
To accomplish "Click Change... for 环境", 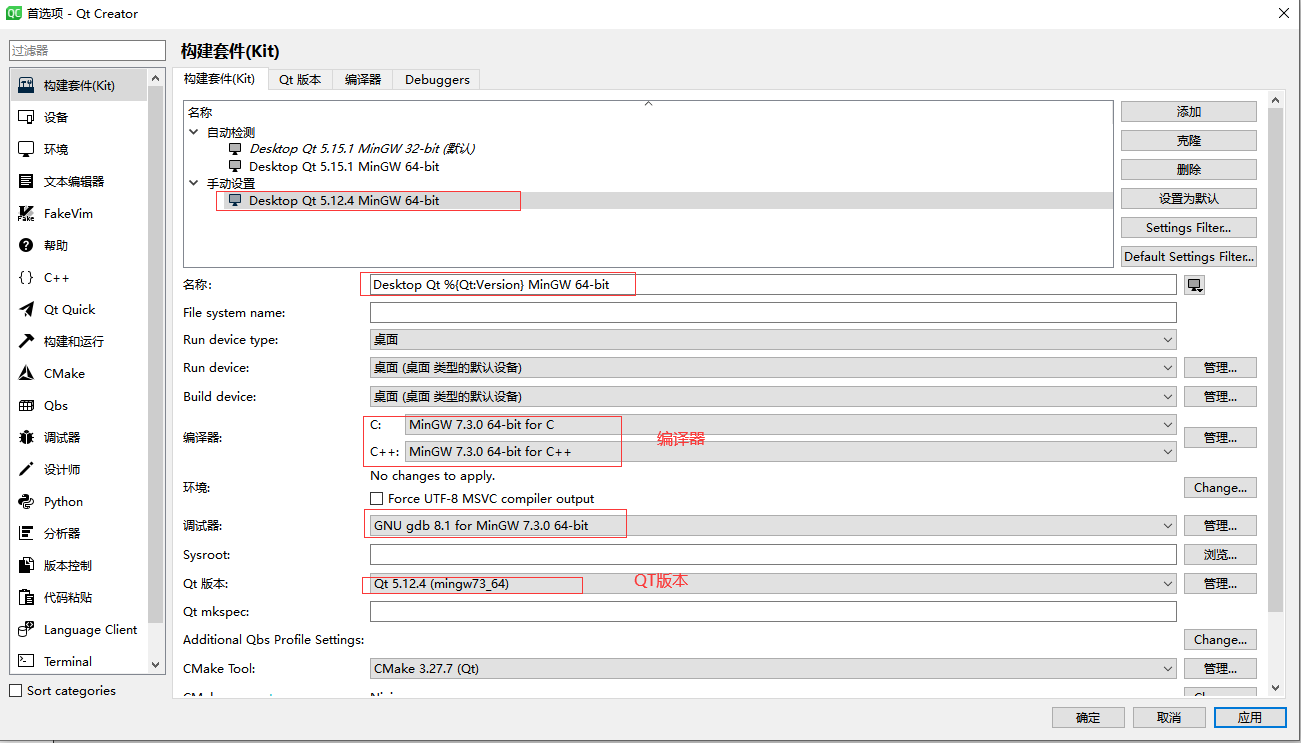I will 1221,488.
